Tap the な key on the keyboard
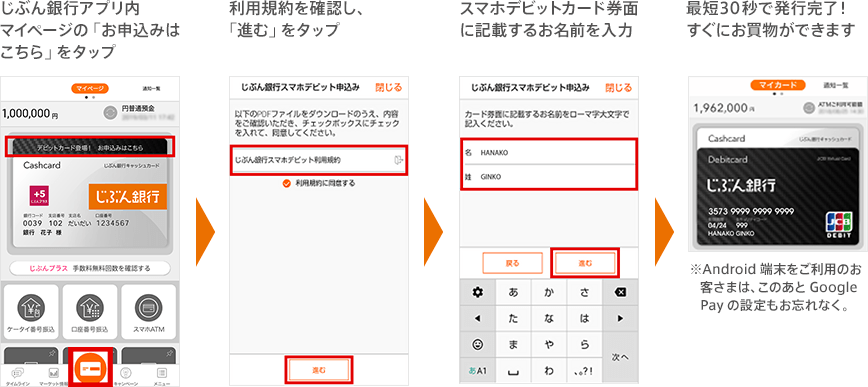 tap(549, 318)
